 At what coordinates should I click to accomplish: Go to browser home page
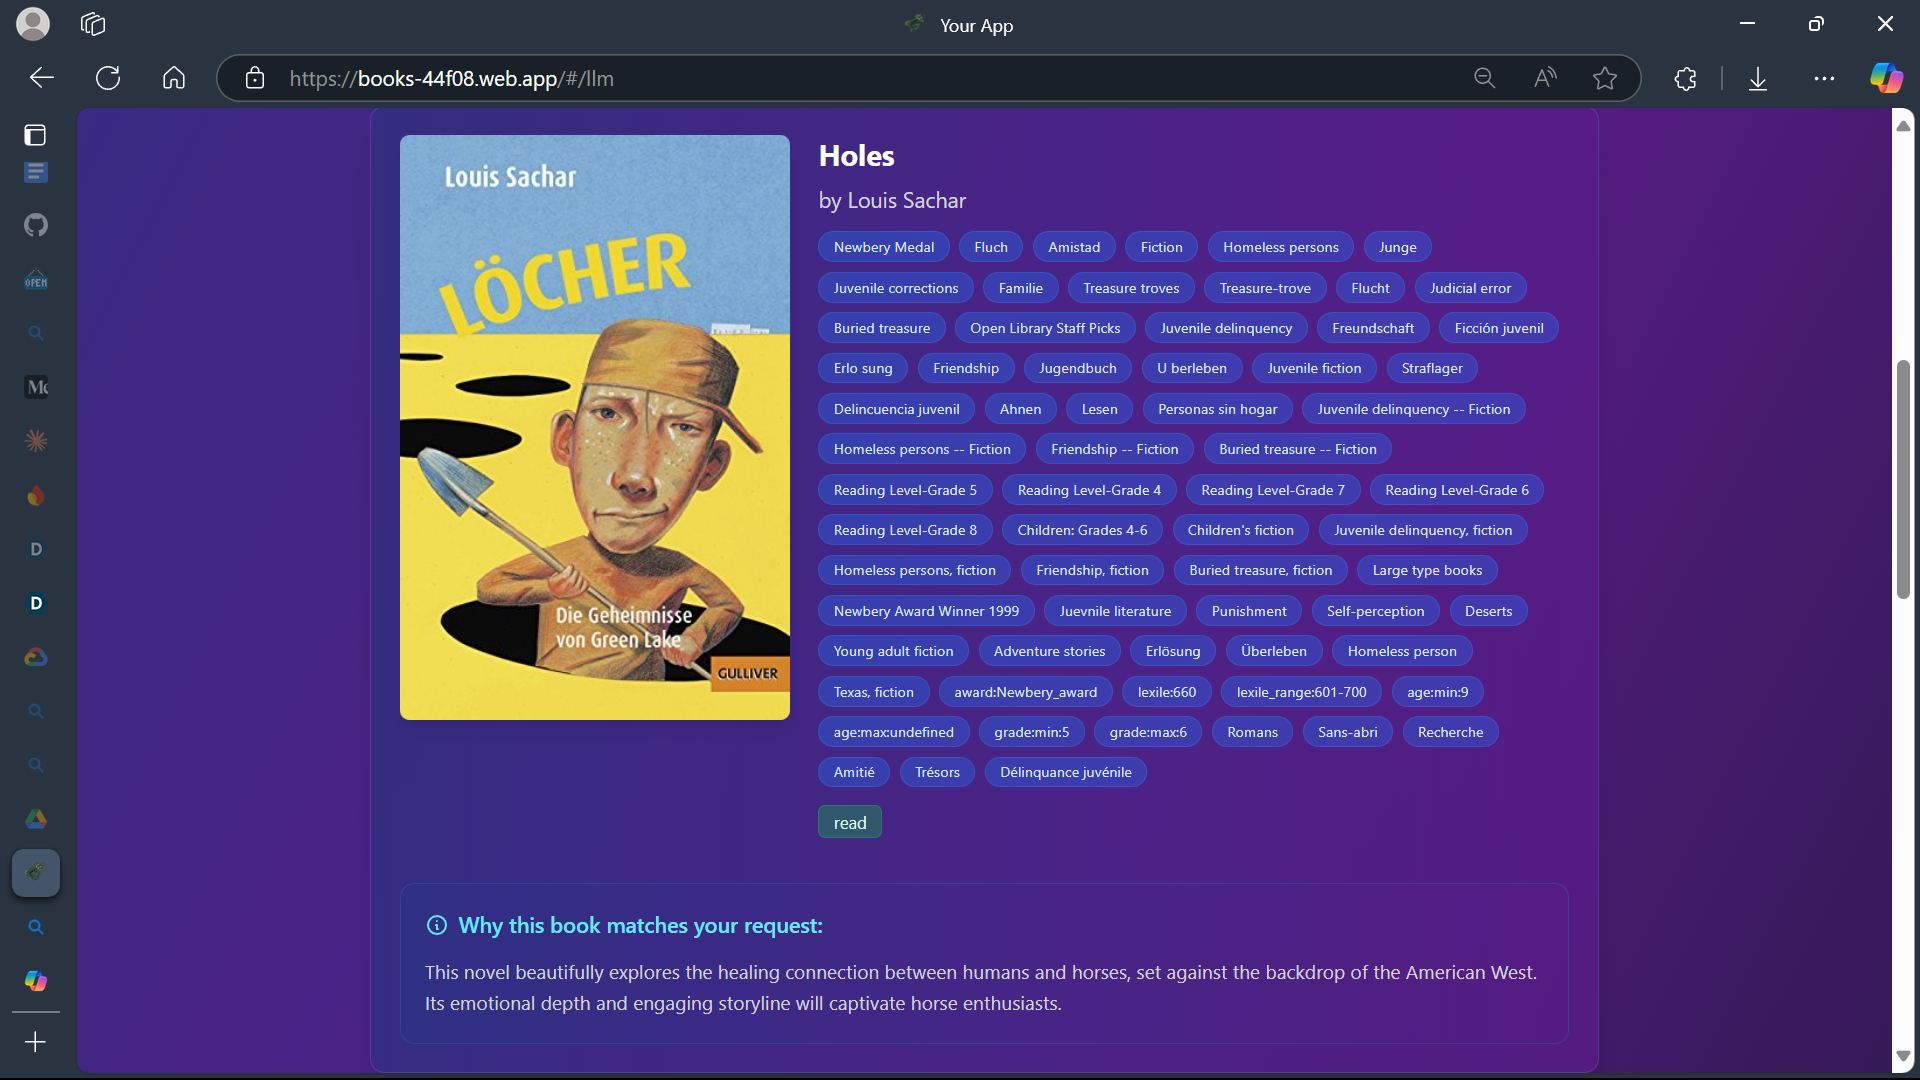[x=174, y=78]
